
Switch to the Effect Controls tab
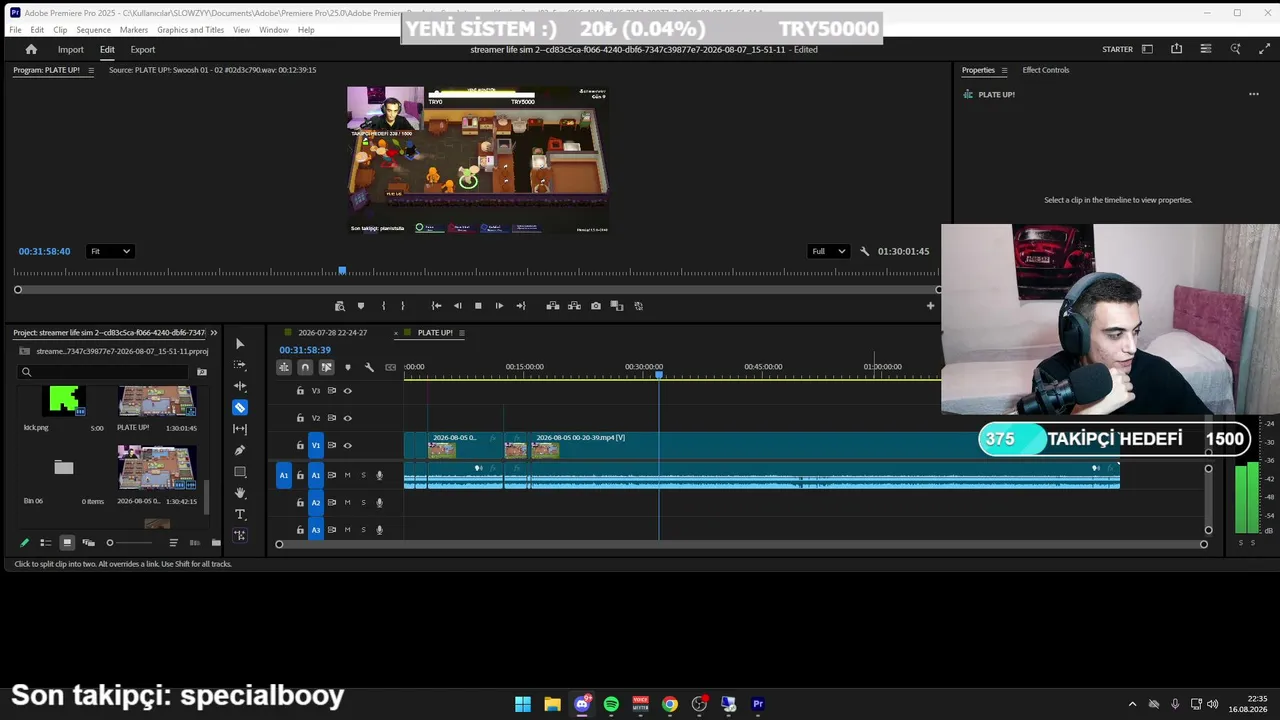[1046, 70]
